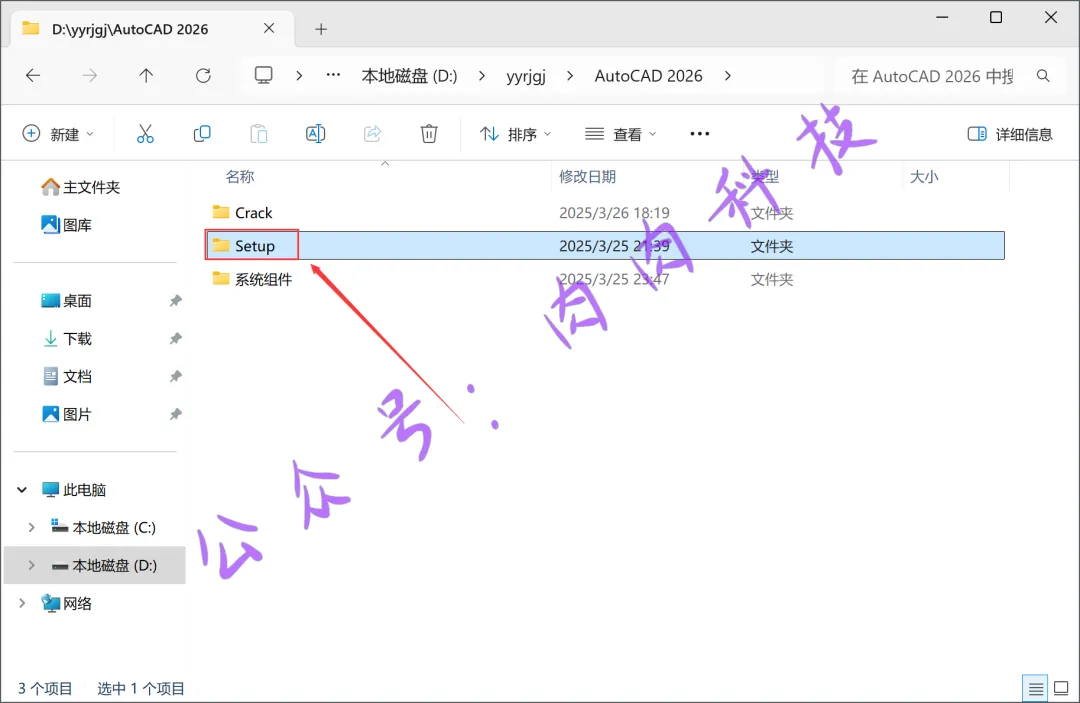1080x703 pixels.
Task: Open the 新建 dropdown menu
Action: coord(58,134)
